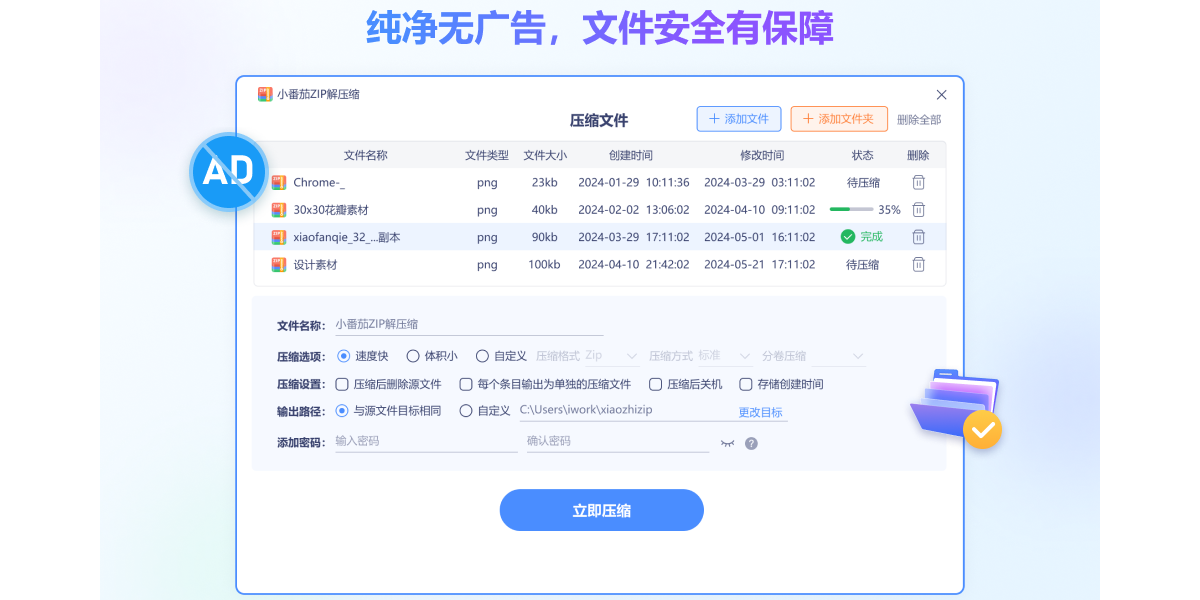This screenshot has width=1200, height=600.
Task: Enable 压缩后关机 checkbox
Action: [656, 384]
